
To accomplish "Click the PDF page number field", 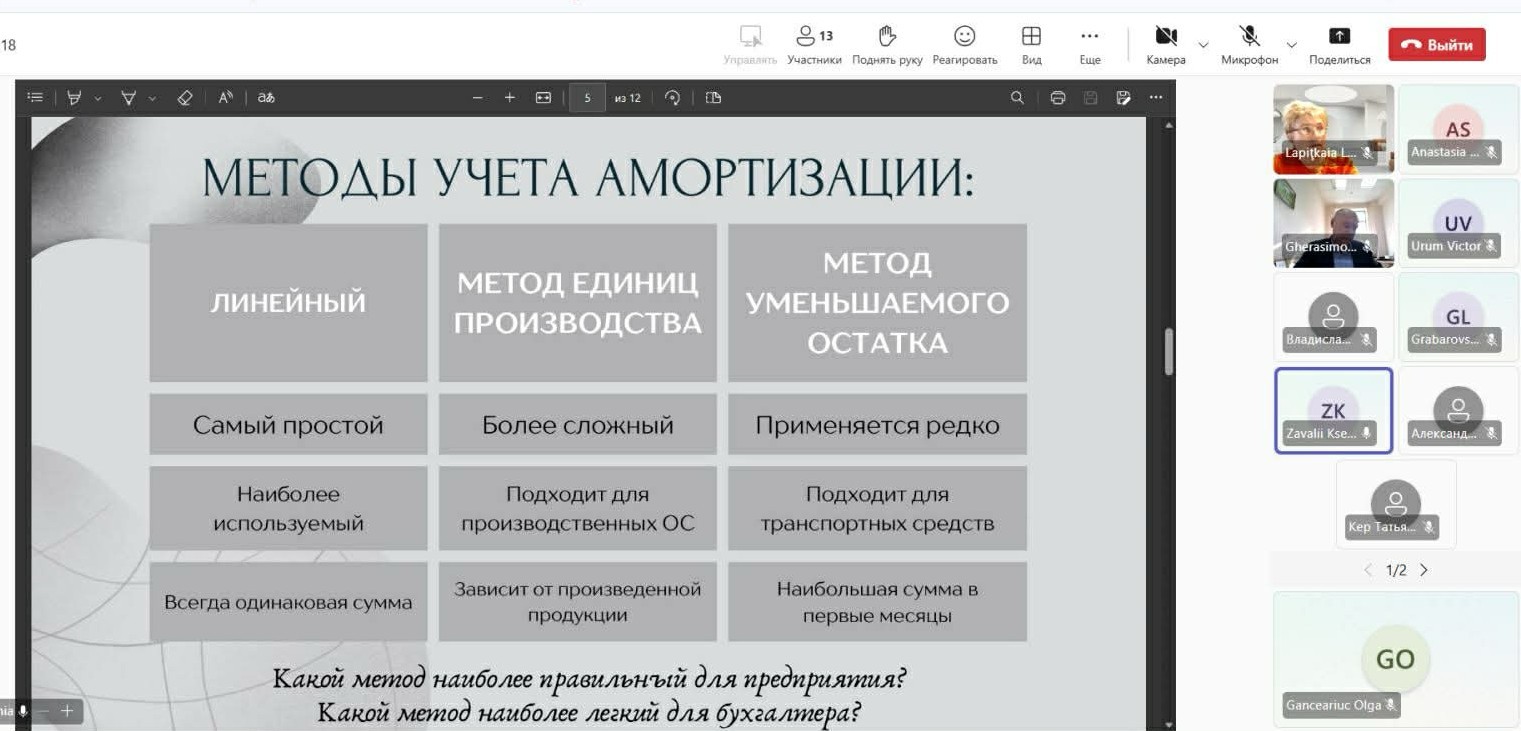I will click(x=587, y=98).
